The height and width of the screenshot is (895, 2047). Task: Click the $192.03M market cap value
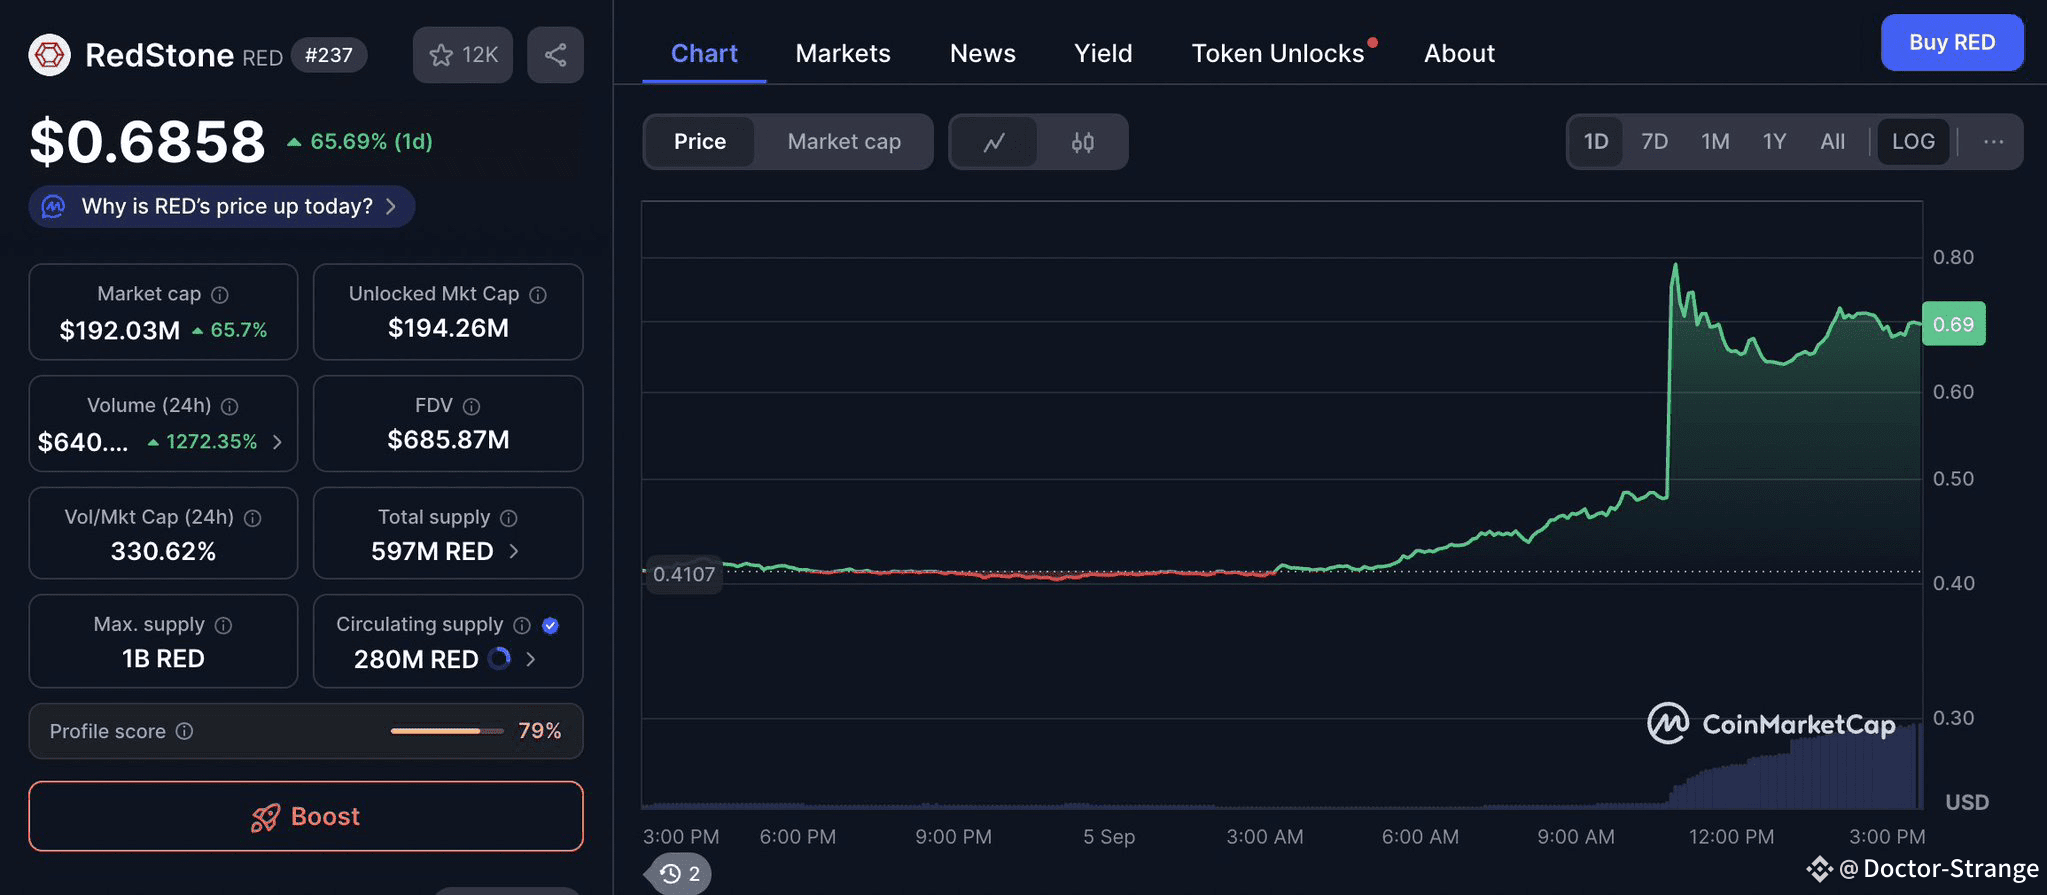point(120,330)
